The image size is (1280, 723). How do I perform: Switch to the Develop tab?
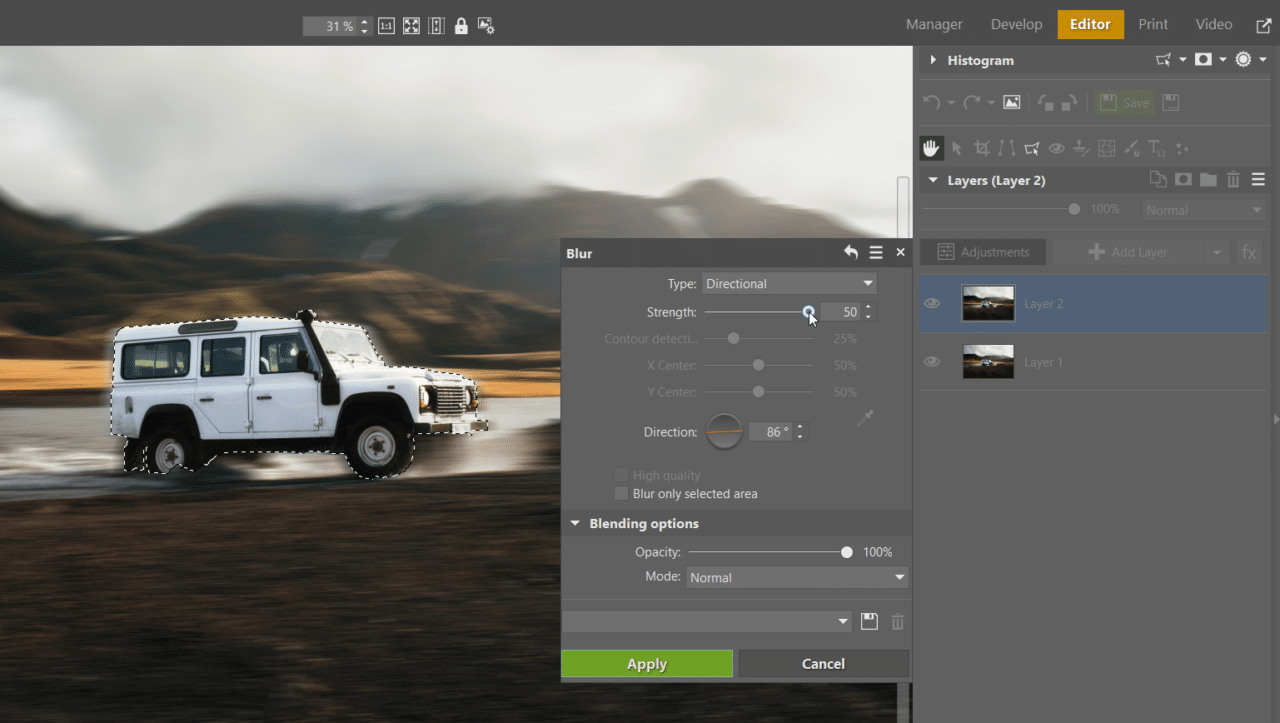(1016, 24)
